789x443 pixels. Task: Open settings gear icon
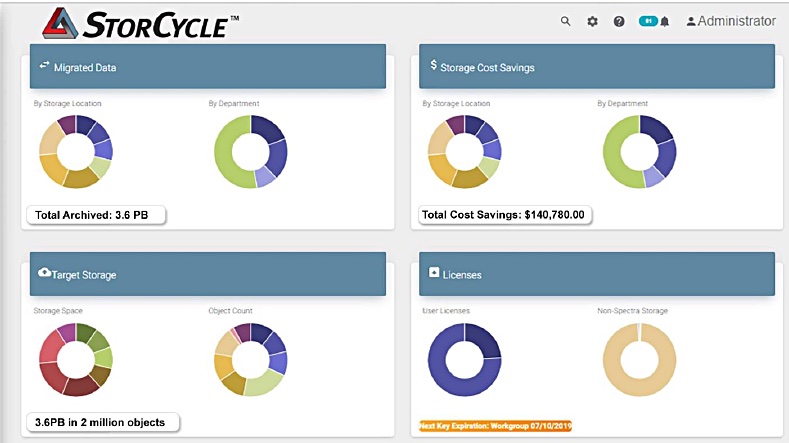(592, 21)
